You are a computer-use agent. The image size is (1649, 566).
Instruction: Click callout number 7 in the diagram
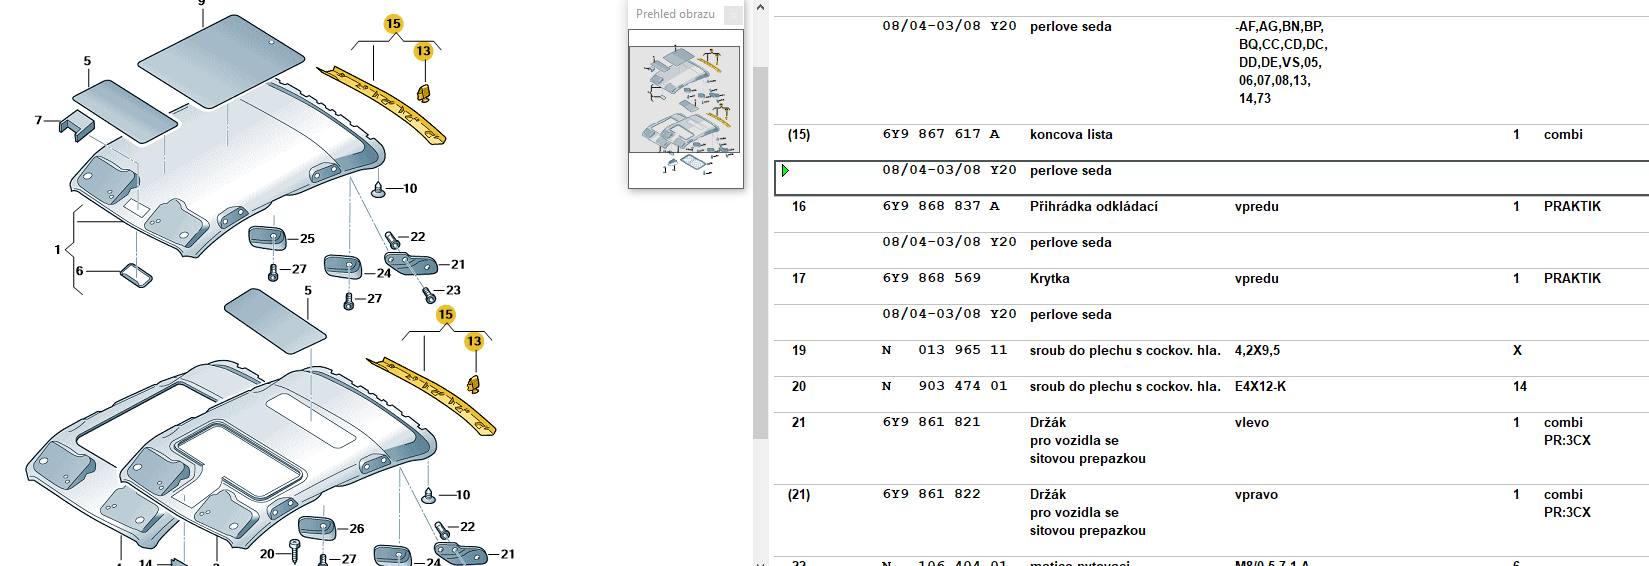(38, 120)
